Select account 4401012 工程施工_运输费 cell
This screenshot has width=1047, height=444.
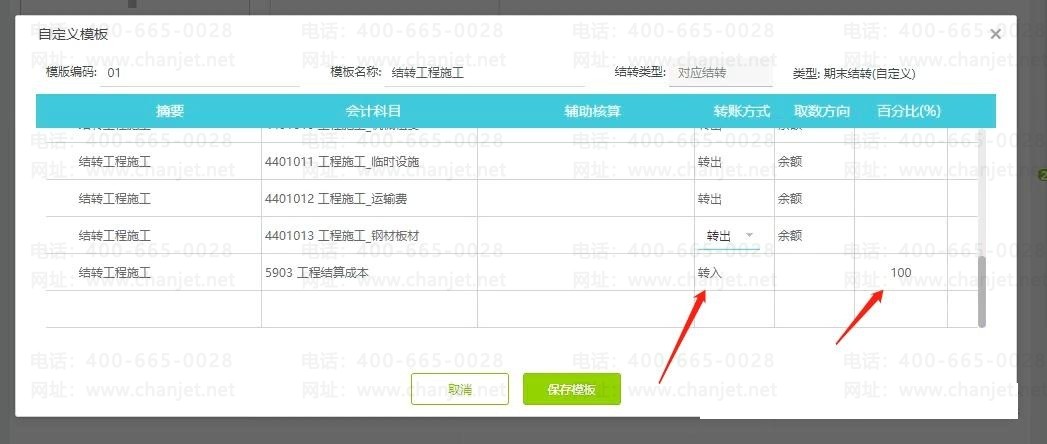point(369,198)
